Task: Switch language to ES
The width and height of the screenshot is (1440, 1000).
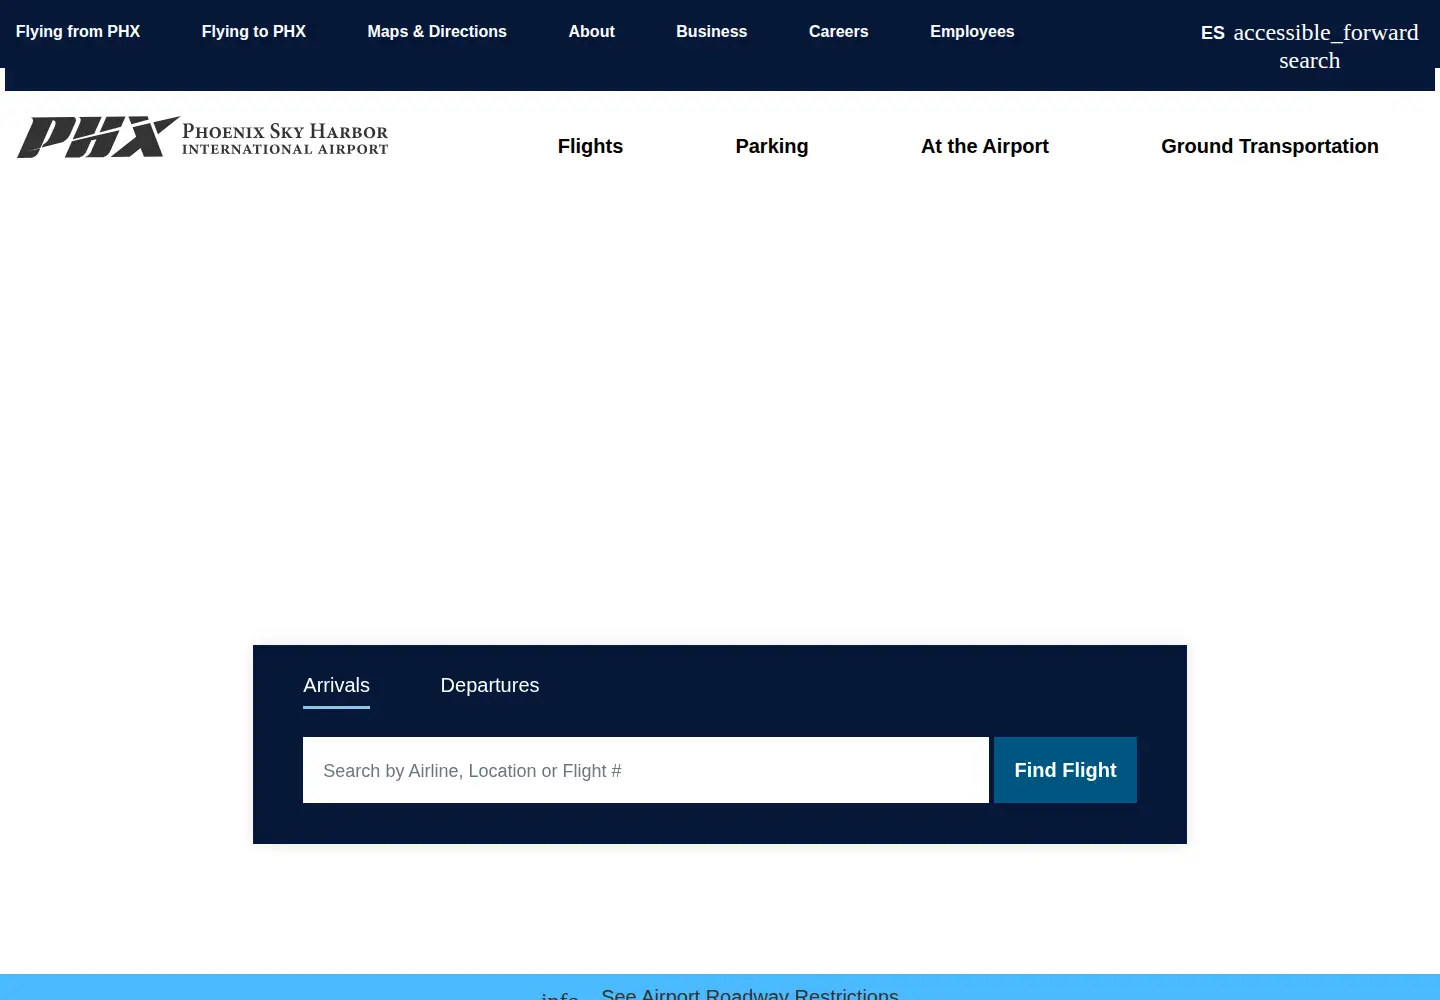Action: (1213, 33)
